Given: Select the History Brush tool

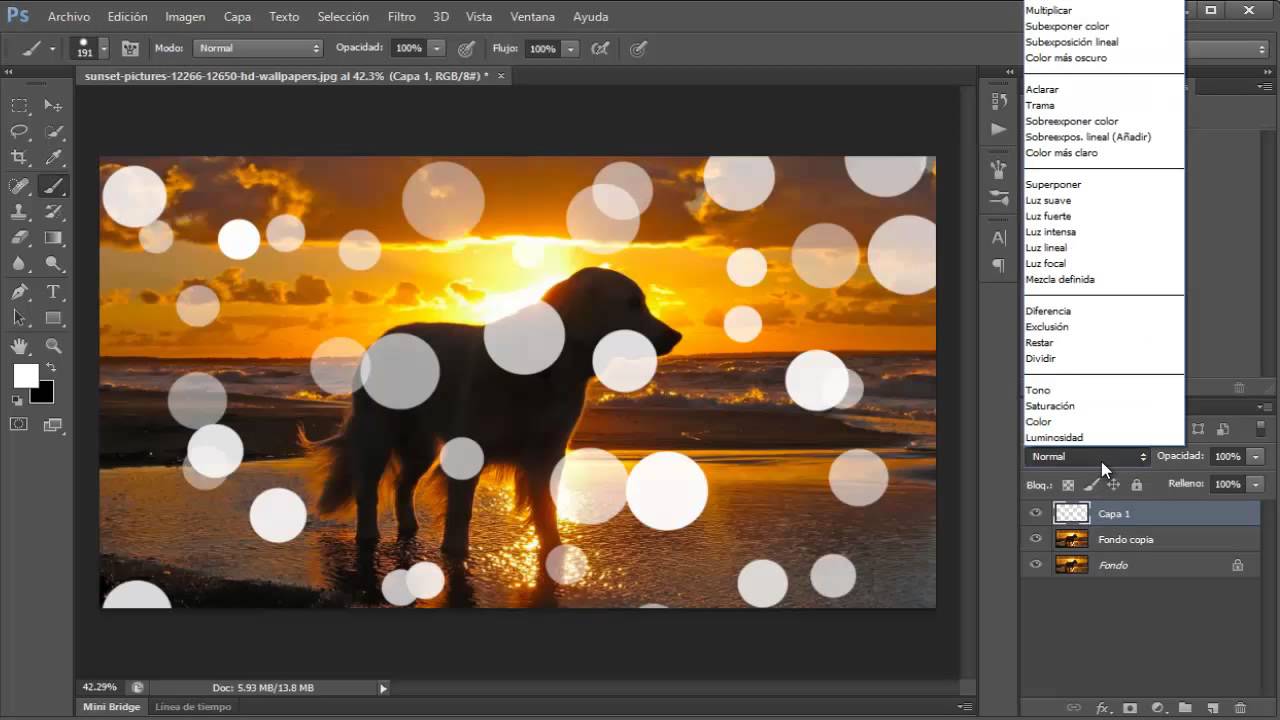Looking at the screenshot, I should coord(54,212).
